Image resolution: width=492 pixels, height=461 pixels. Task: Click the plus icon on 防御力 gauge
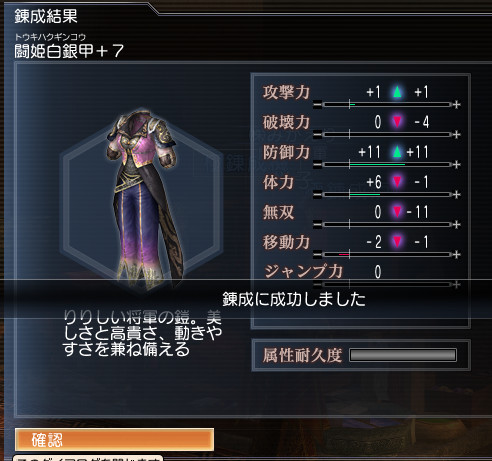(x=457, y=165)
